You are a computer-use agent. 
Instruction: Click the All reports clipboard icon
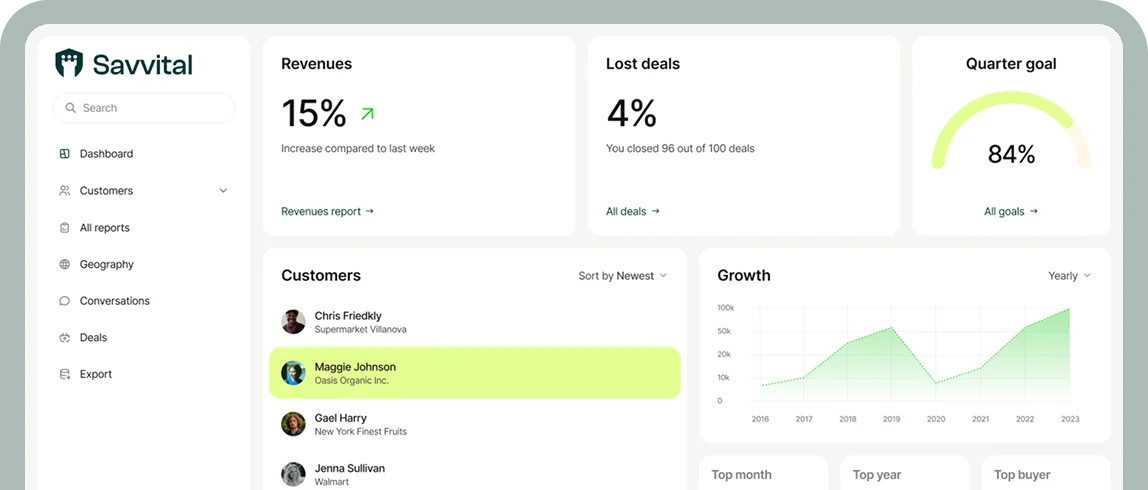65,228
